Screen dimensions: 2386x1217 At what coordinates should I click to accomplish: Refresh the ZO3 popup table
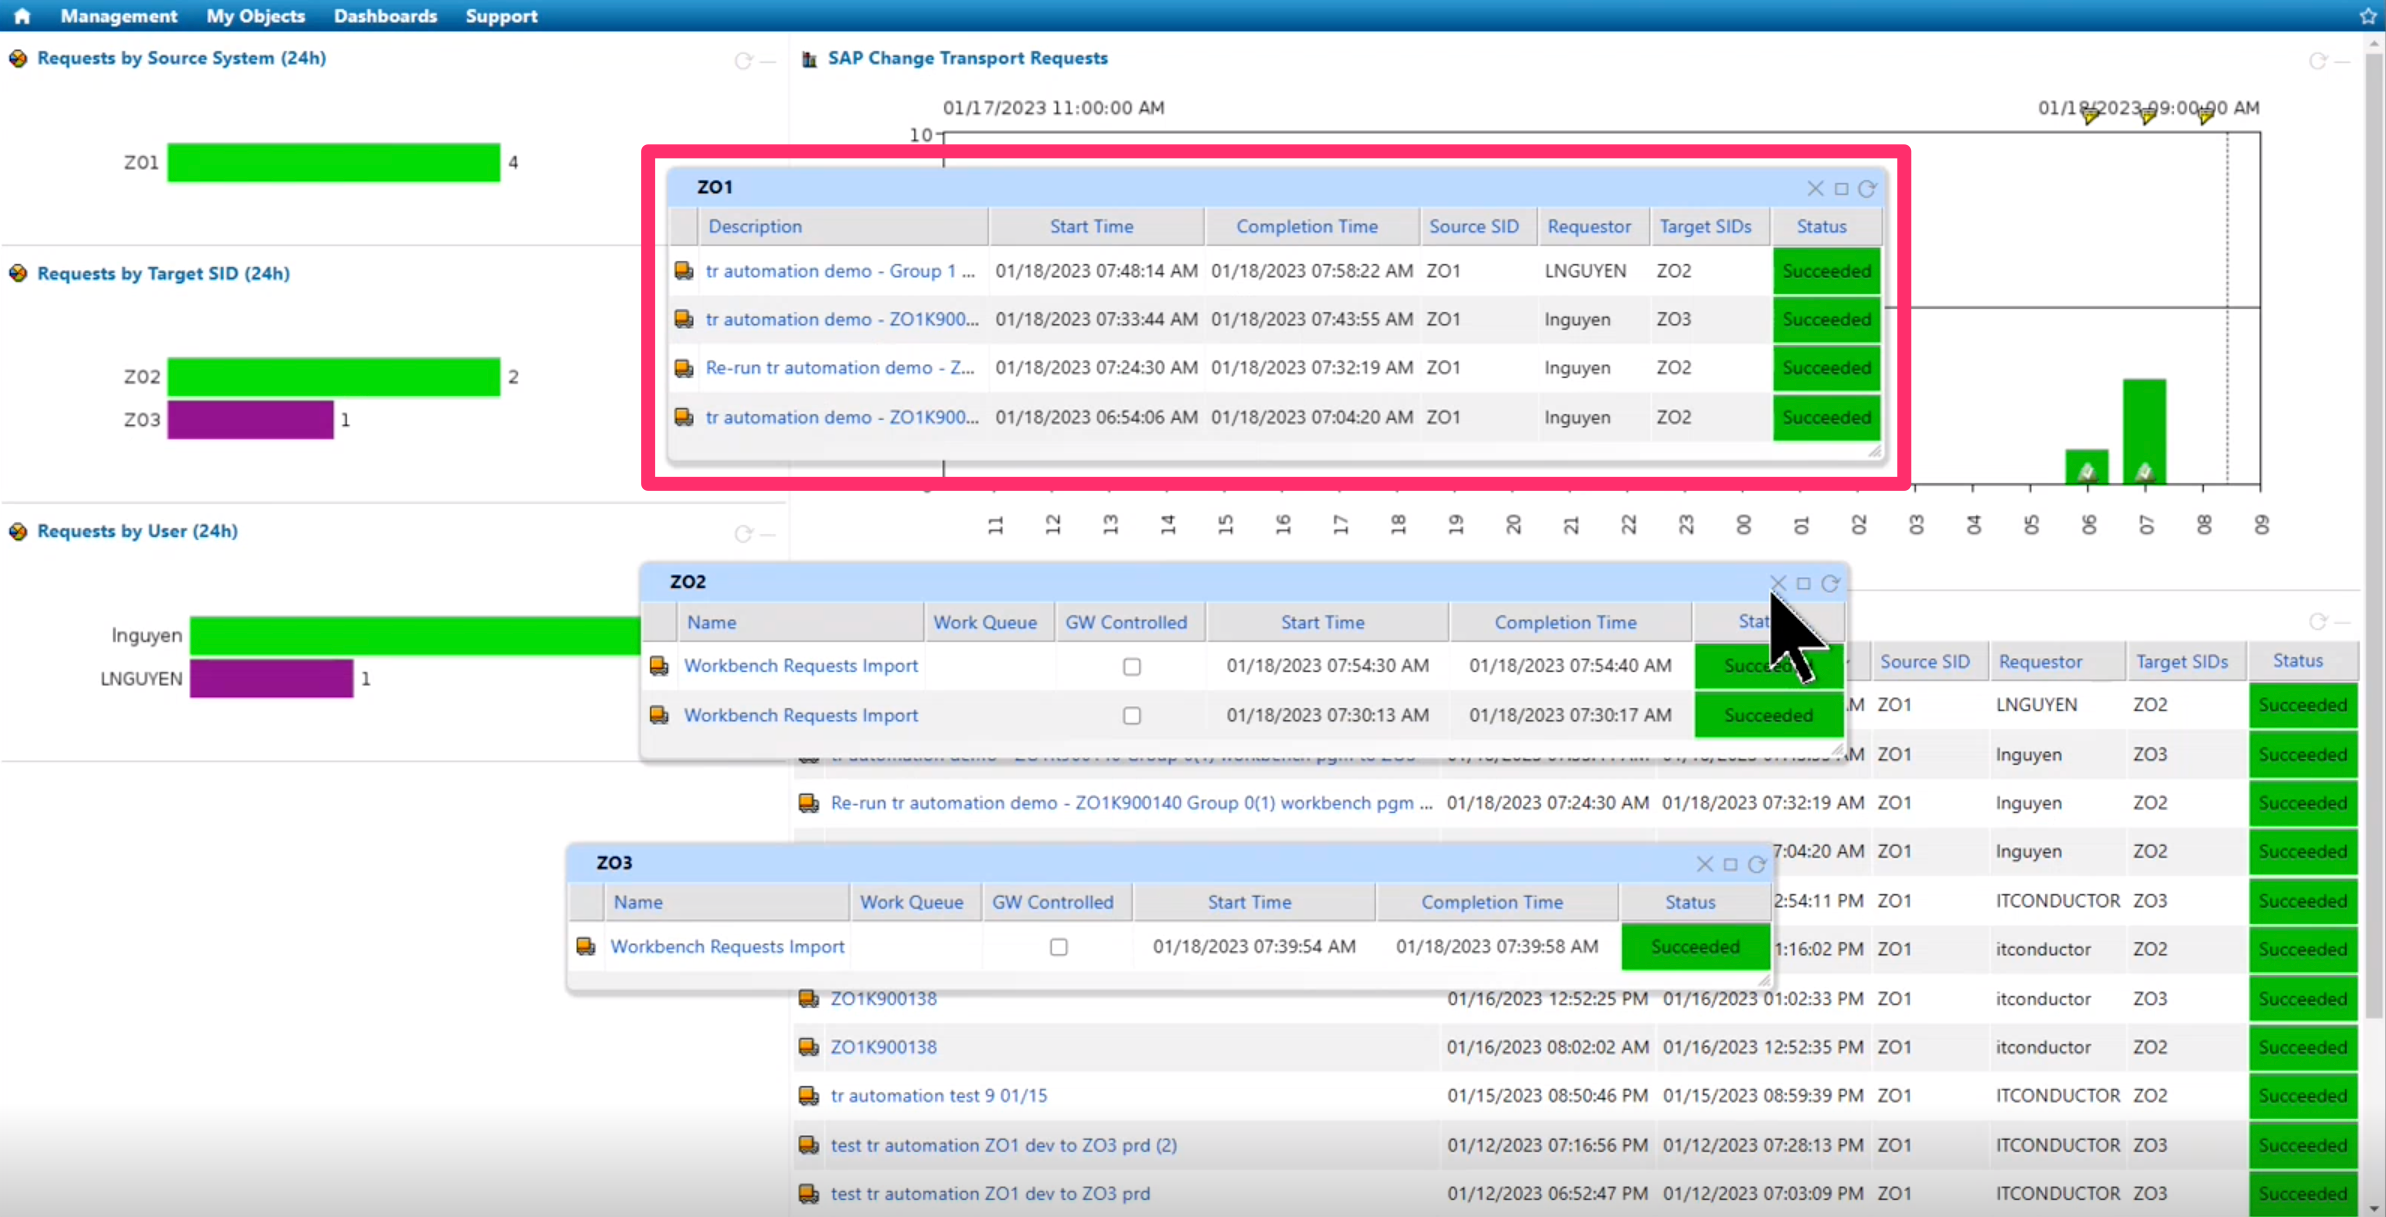point(1757,864)
